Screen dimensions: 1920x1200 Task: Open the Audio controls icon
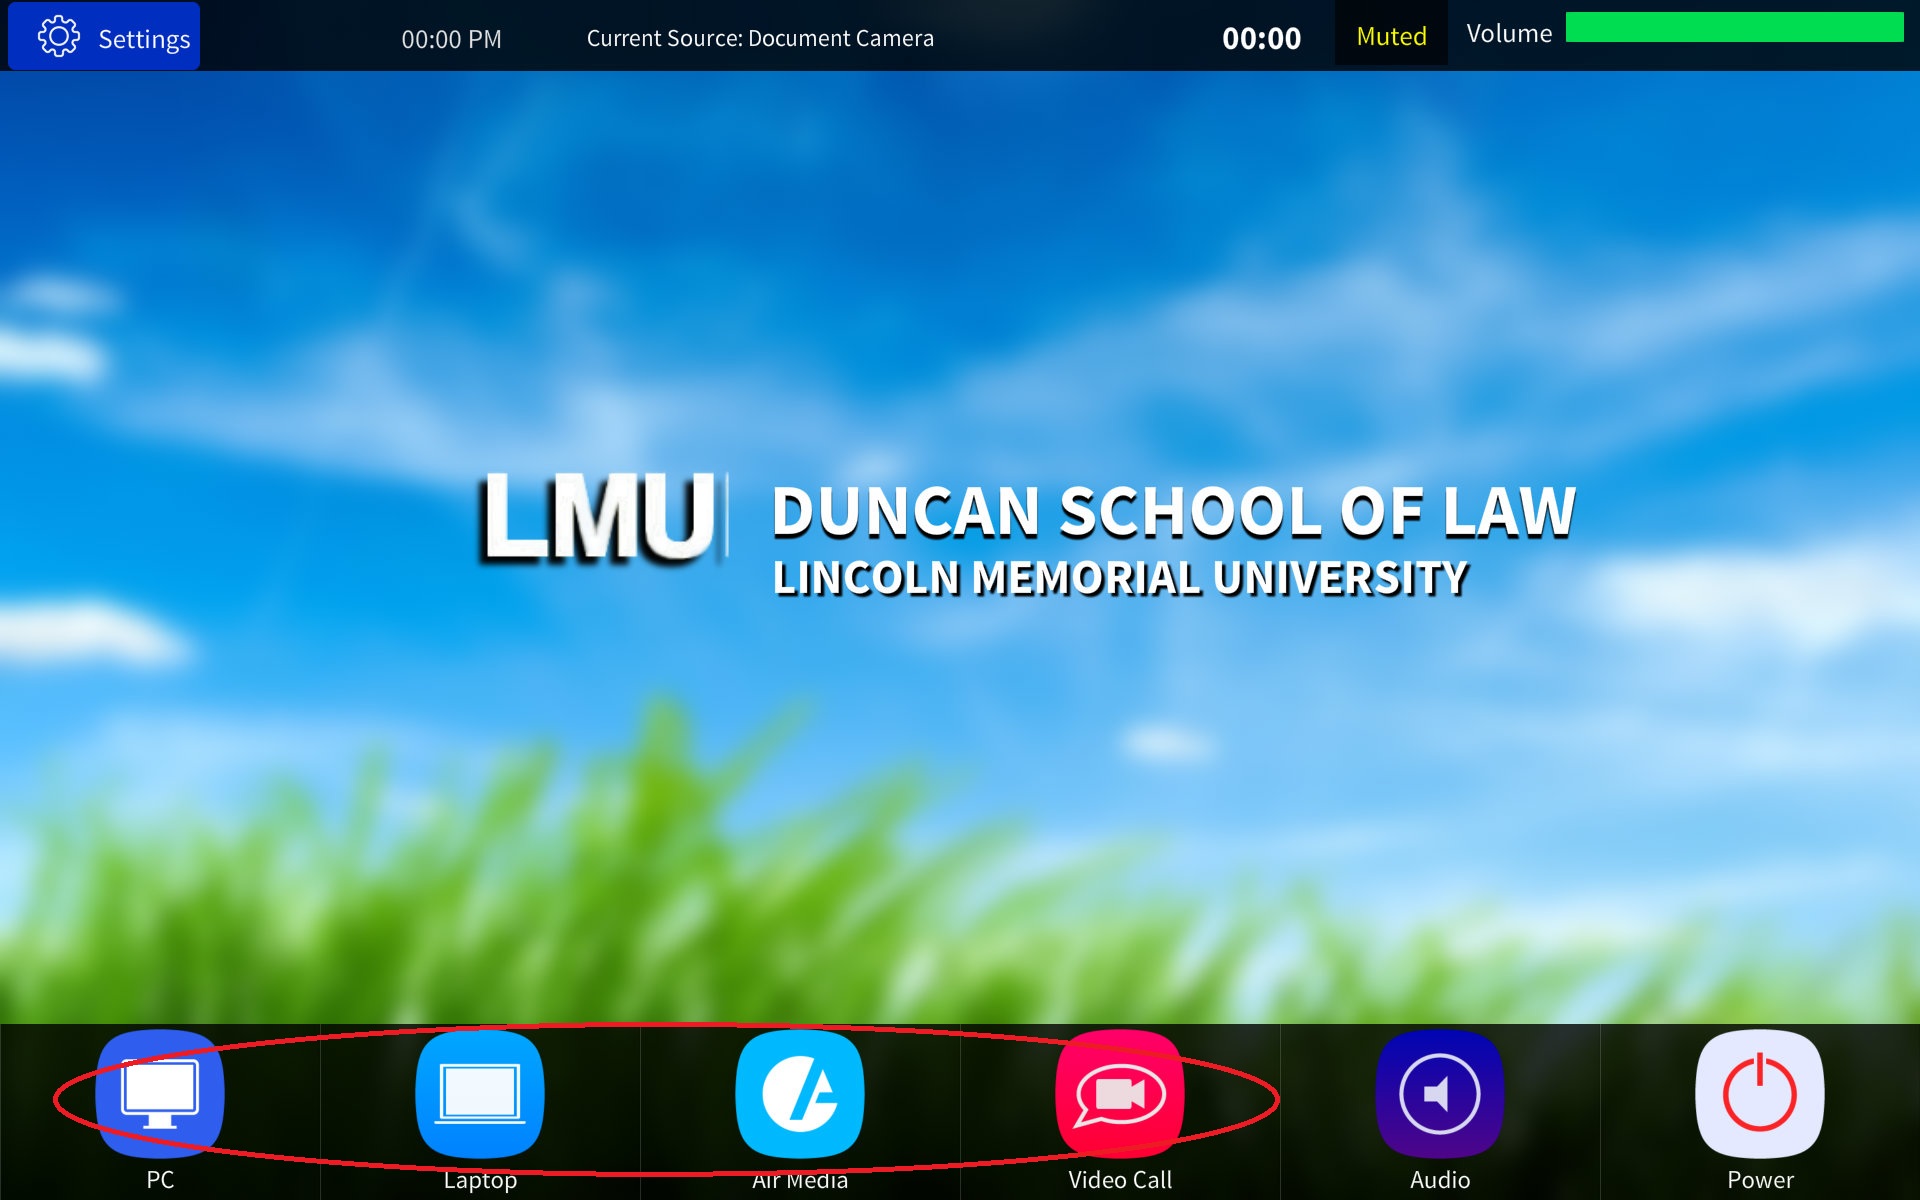click(x=1440, y=1094)
